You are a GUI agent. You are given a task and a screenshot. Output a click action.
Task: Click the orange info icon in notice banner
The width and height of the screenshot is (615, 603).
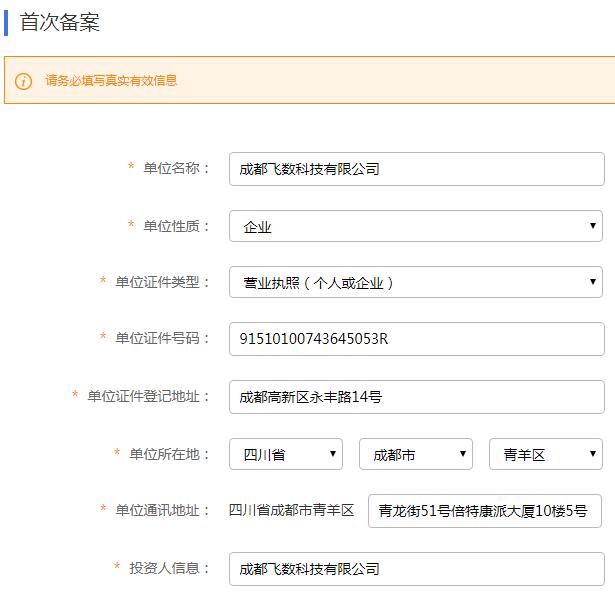point(24,81)
